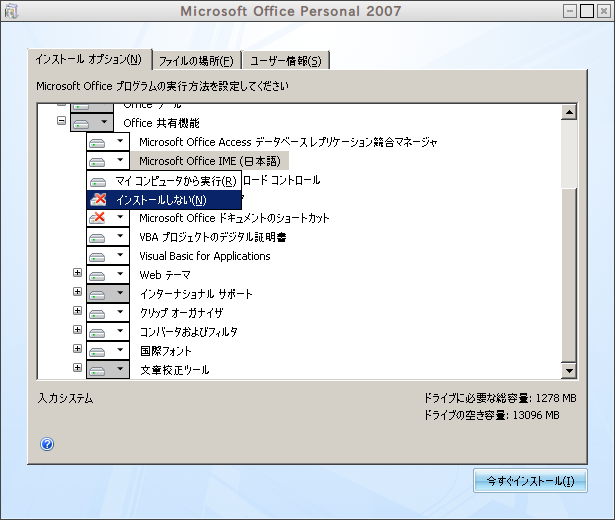Screen dimensions: 615x520
Task: Select the Office 共有機能 tree label
Action: pos(161,123)
